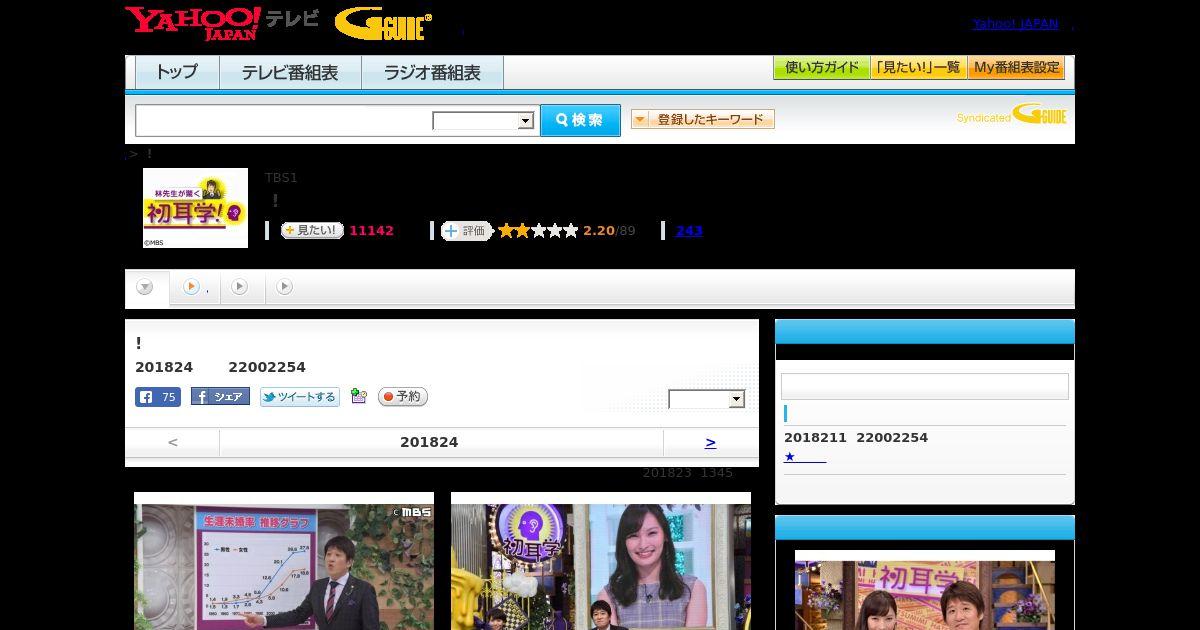
Task: Click the 2.20 rating score text
Action: pos(599,231)
